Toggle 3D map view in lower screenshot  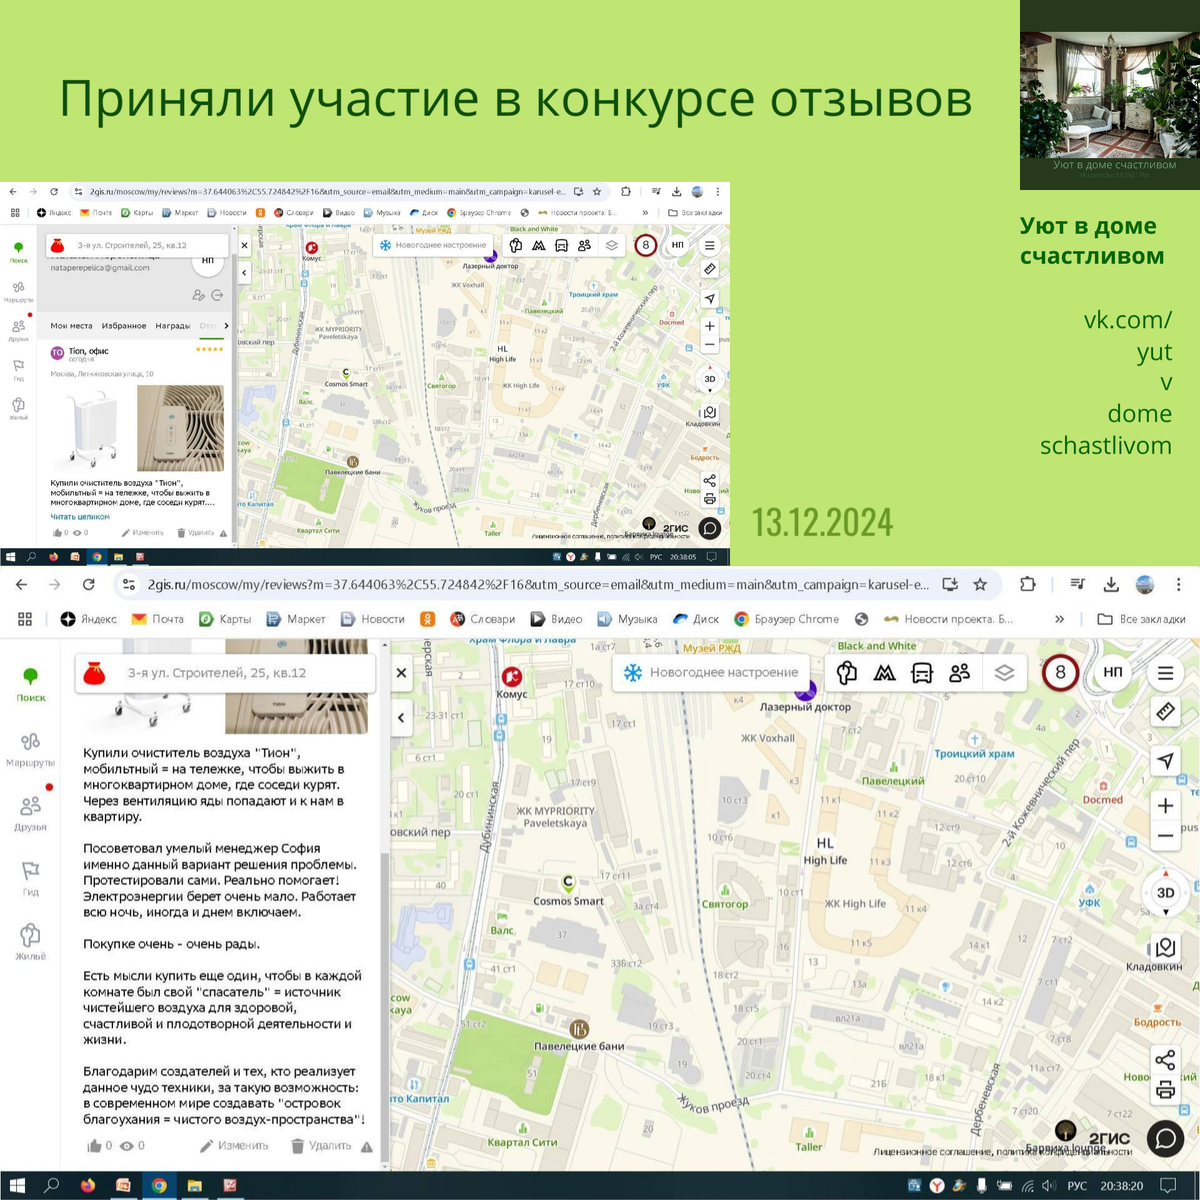[1165, 892]
